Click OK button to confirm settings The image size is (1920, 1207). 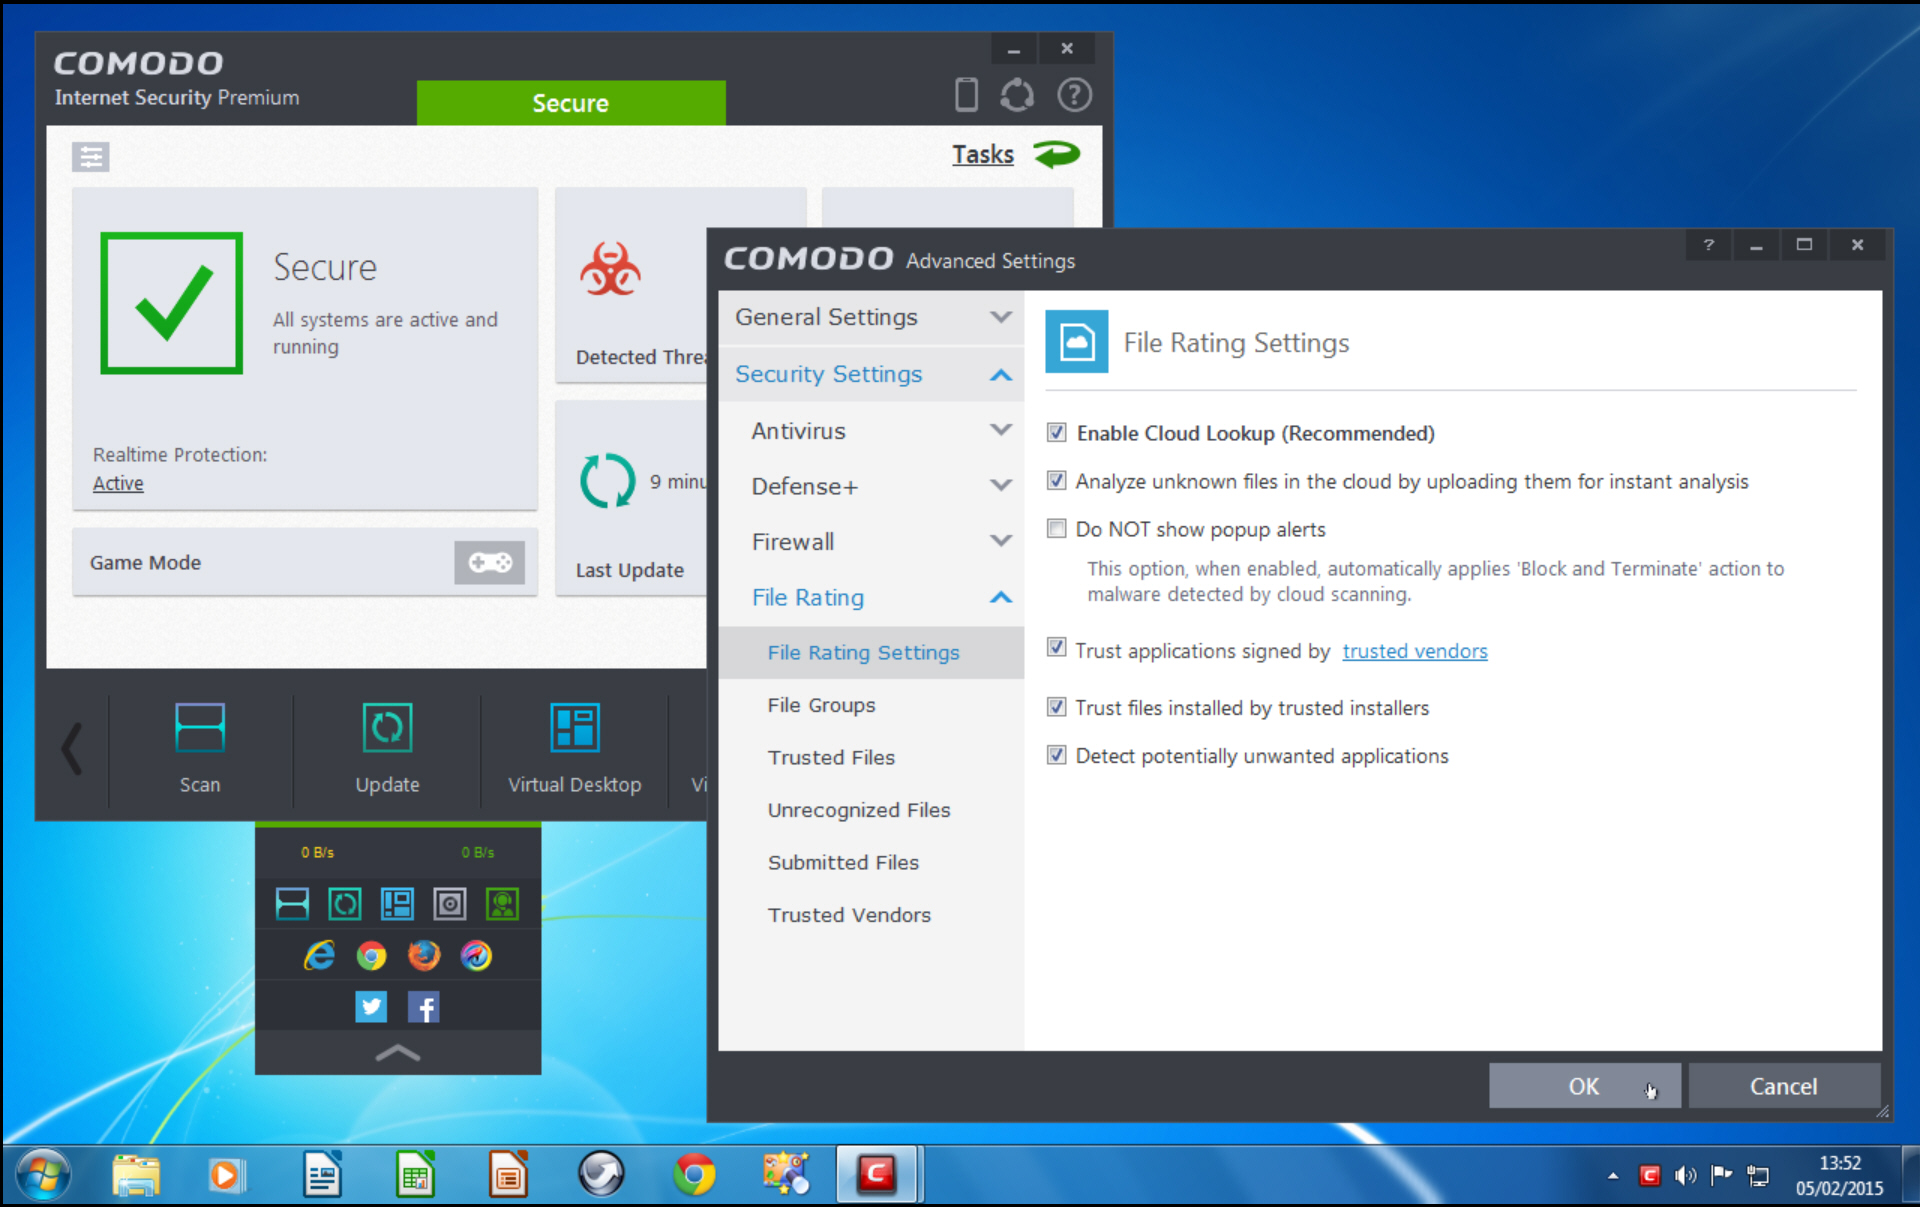click(1585, 1087)
